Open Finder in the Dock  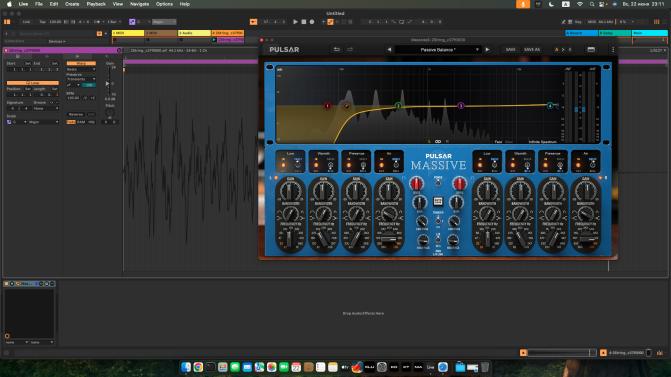(x=186, y=367)
